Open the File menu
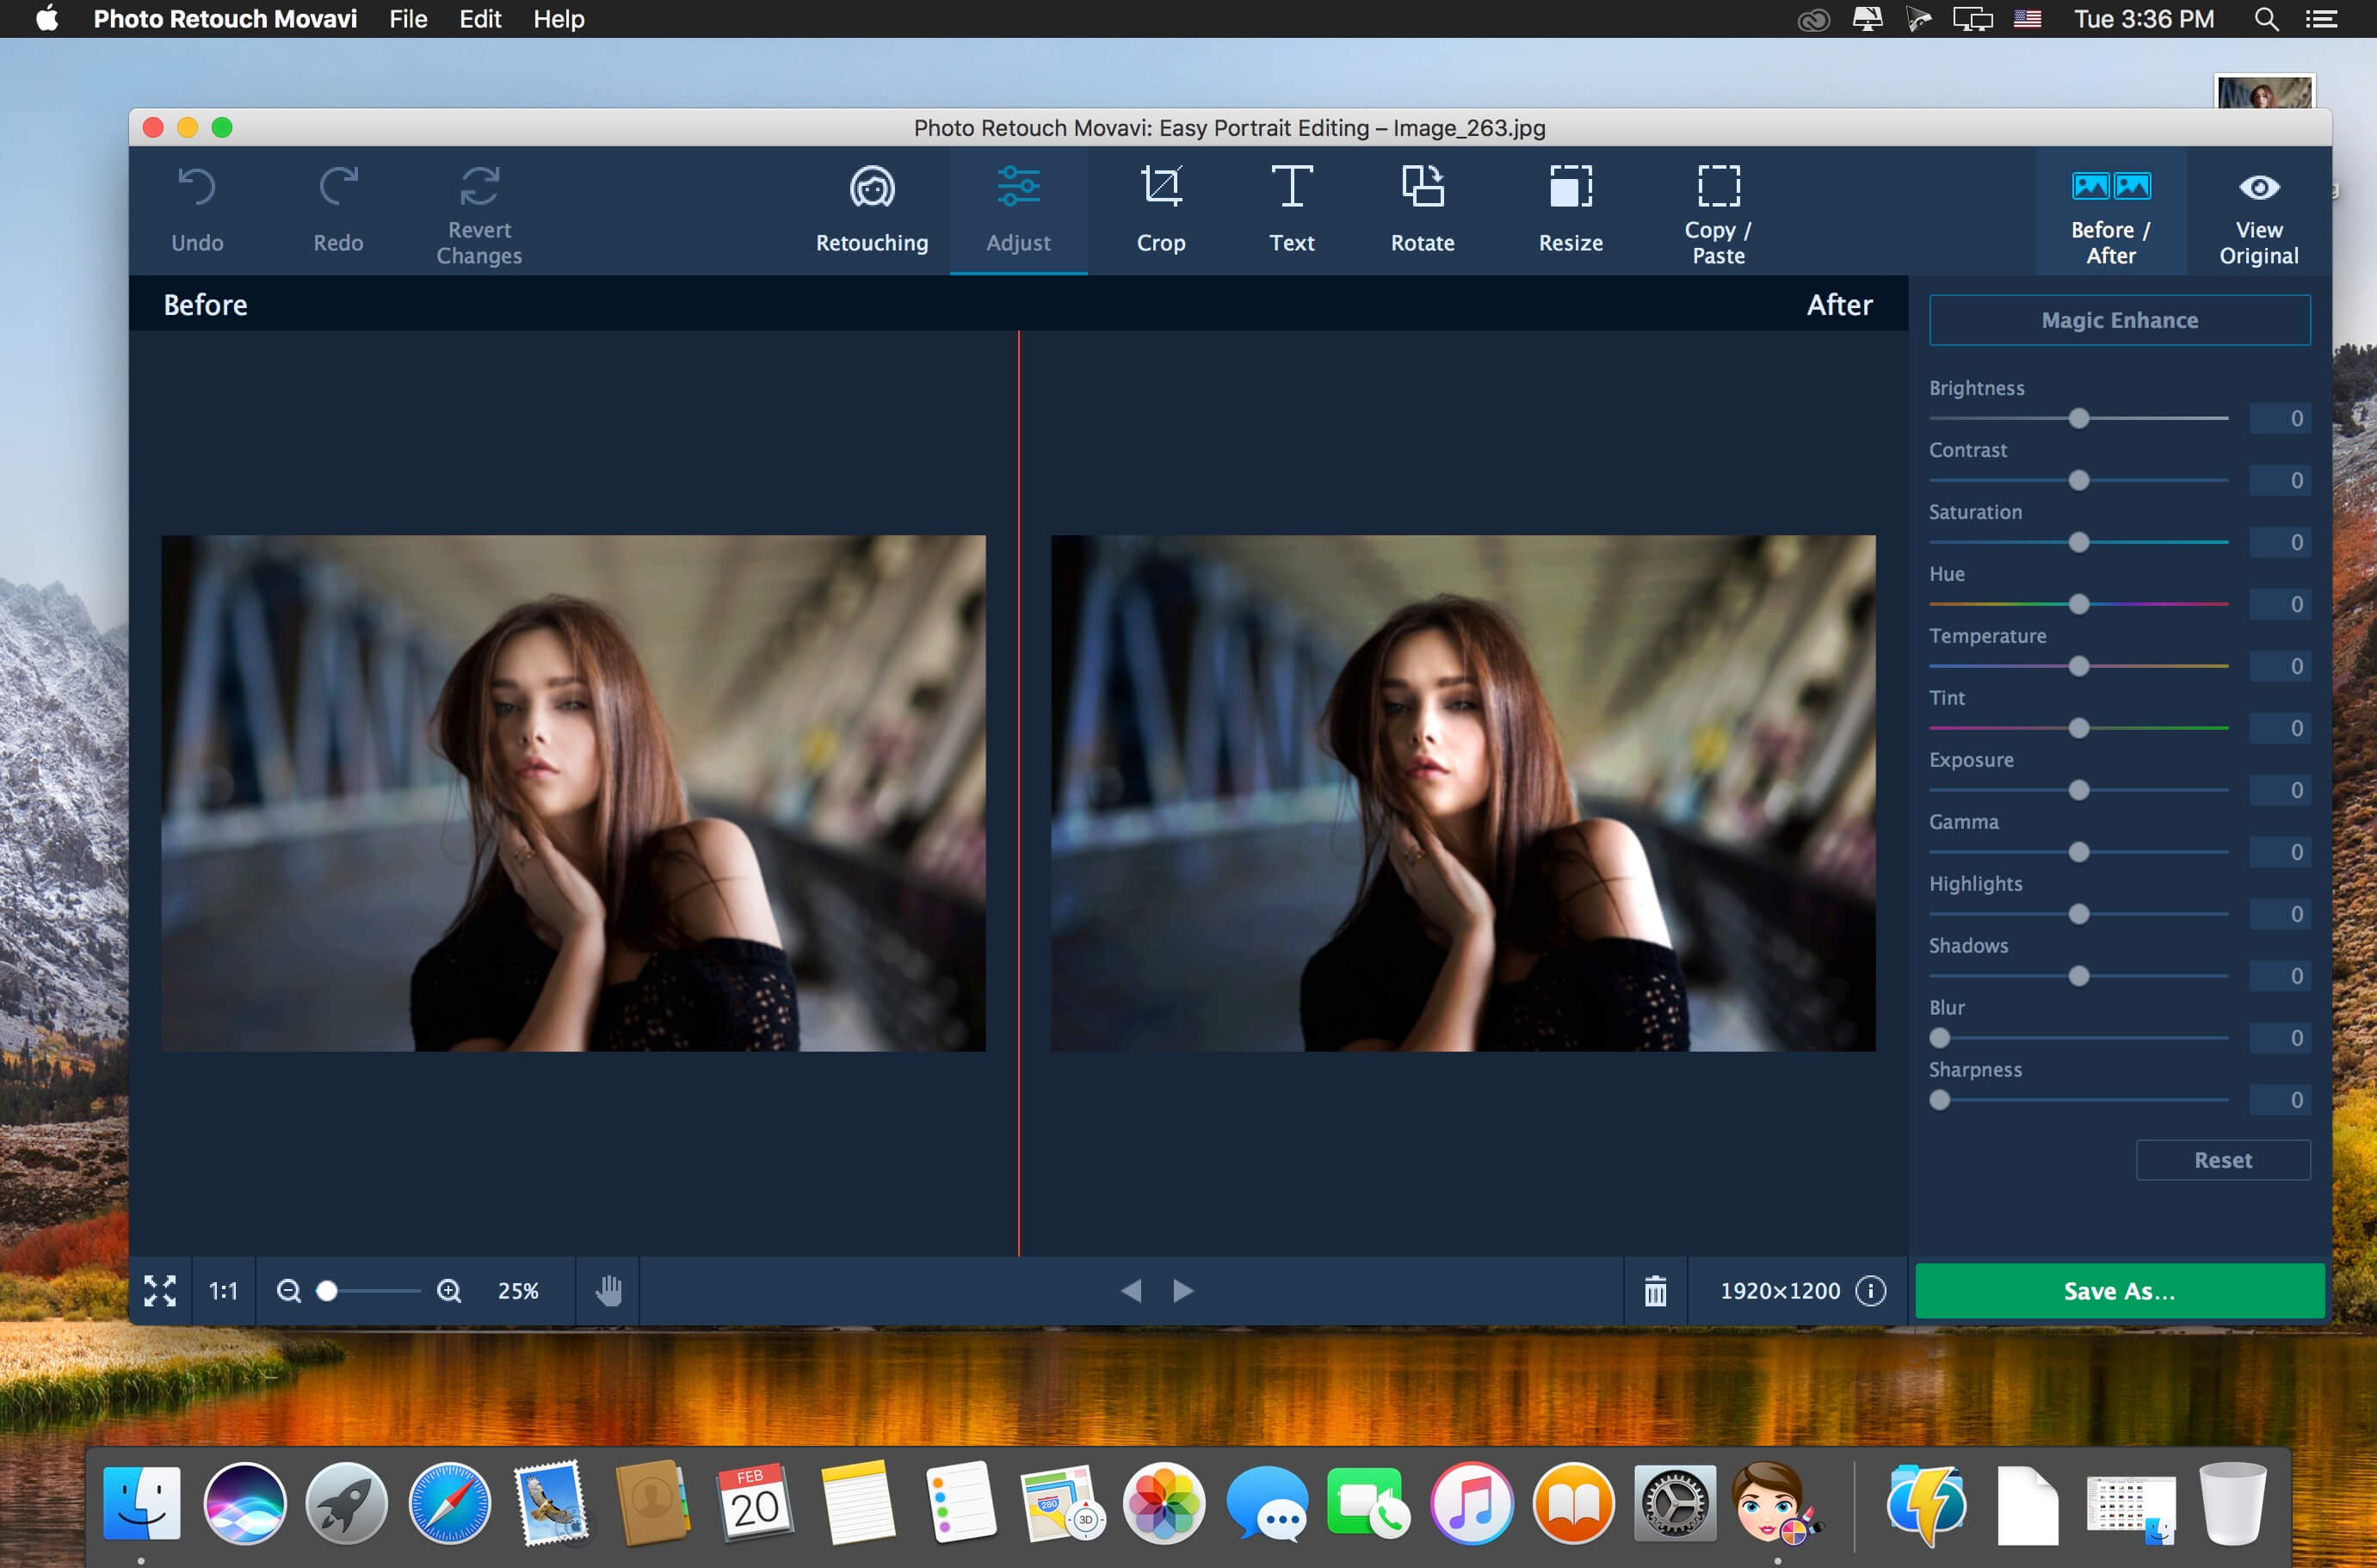This screenshot has height=1568, width=2377. [408, 19]
